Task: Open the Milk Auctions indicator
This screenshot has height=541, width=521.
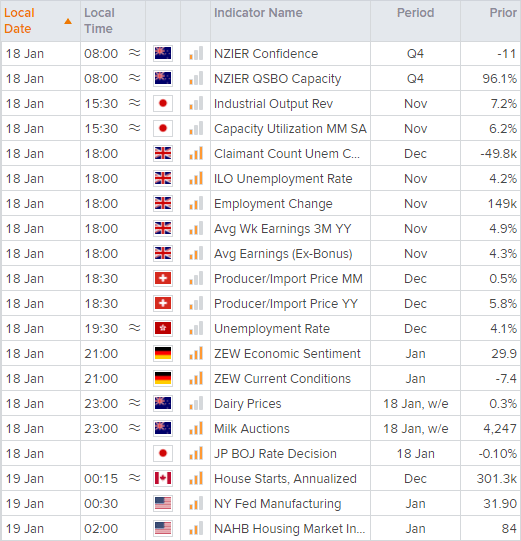Action: pos(252,429)
